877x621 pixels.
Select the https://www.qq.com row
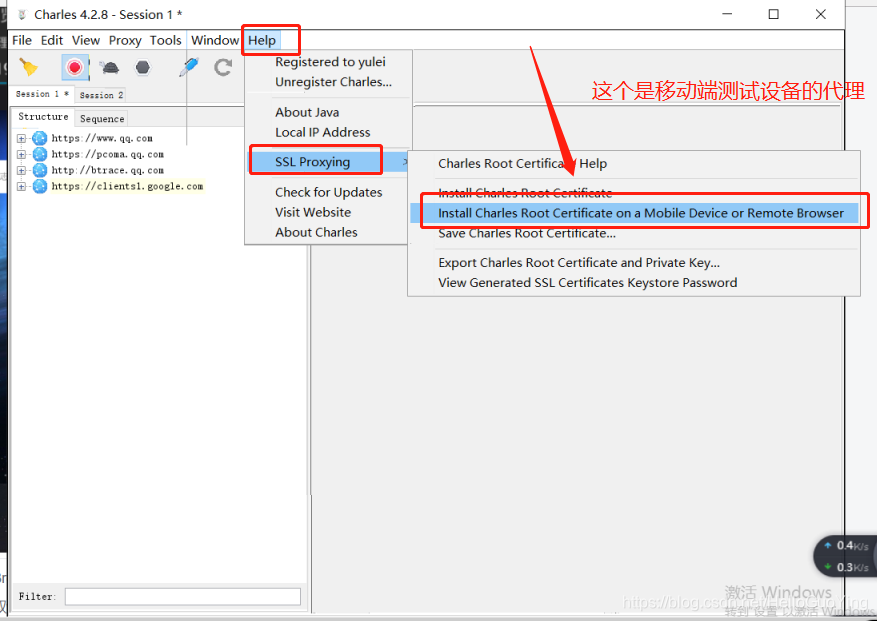tap(102, 138)
